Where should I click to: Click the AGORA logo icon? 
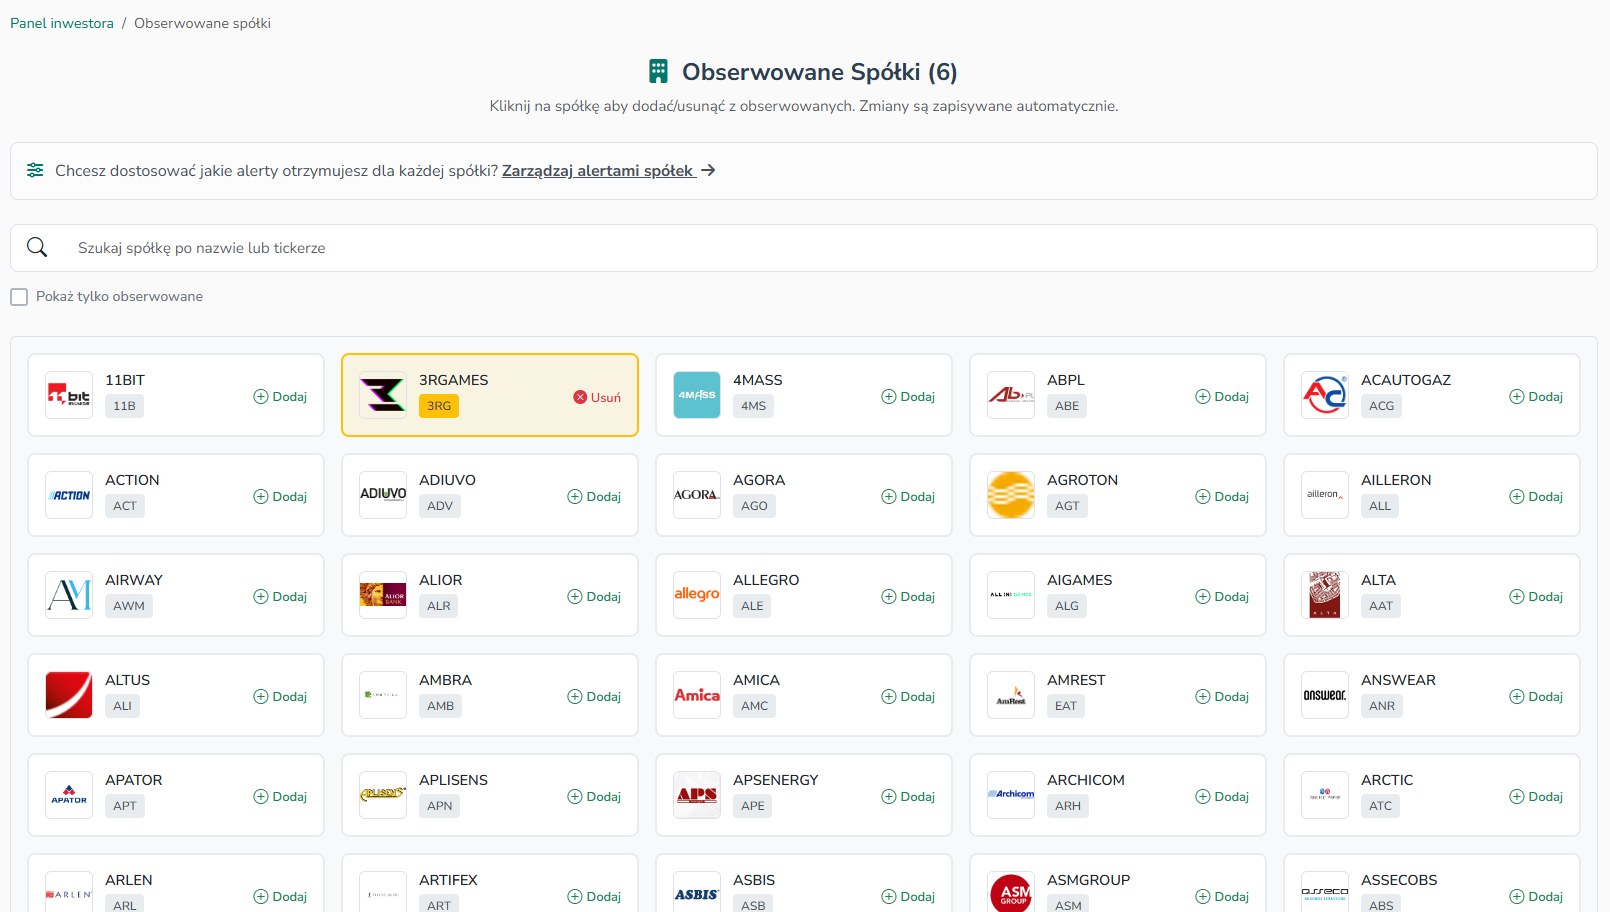(697, 495)
